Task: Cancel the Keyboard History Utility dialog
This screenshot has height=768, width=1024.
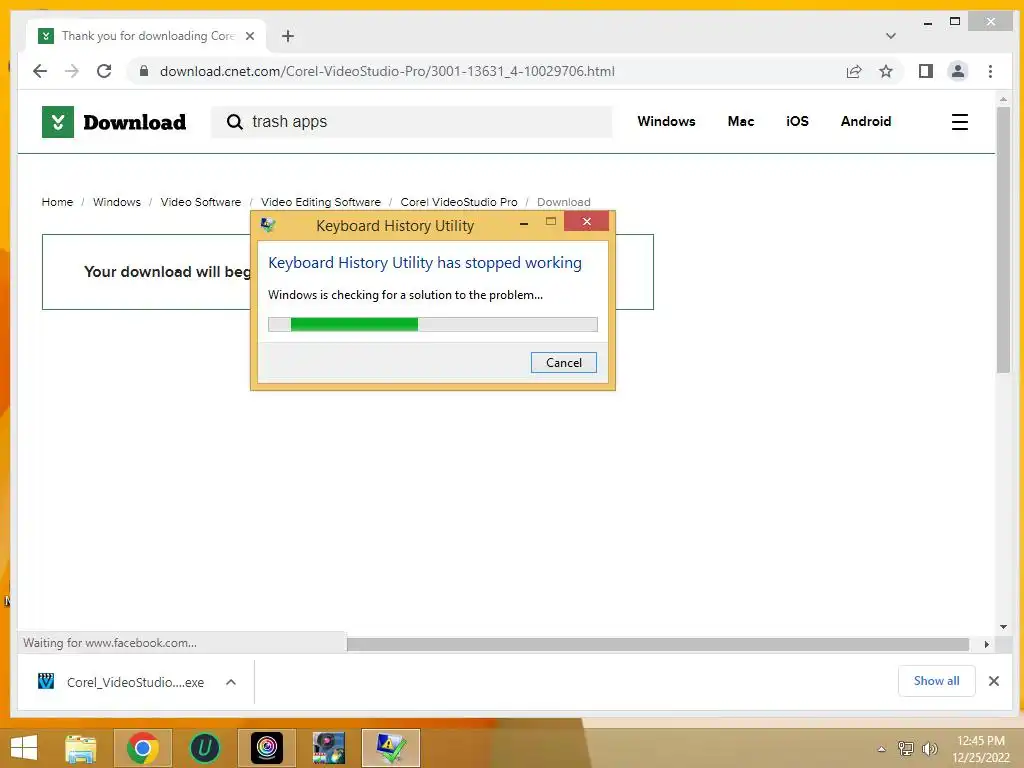Action: pyautogui.click(x=564, y=362)
